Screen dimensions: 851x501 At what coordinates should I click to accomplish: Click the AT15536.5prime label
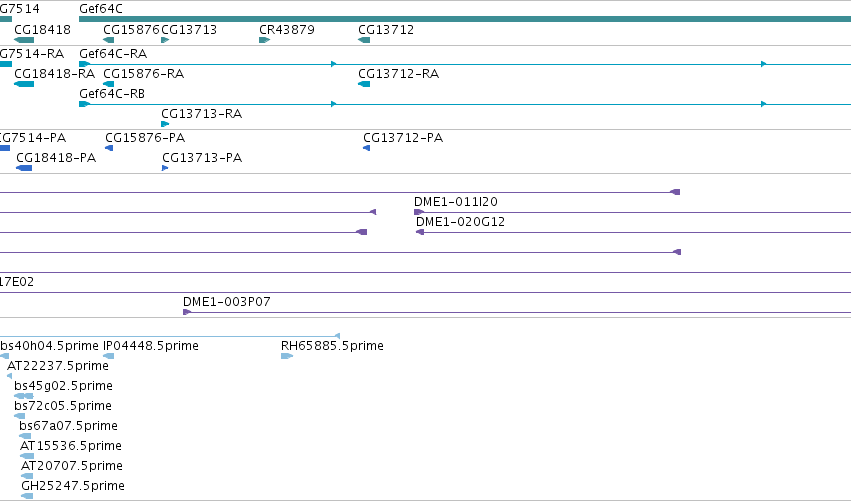71,446
